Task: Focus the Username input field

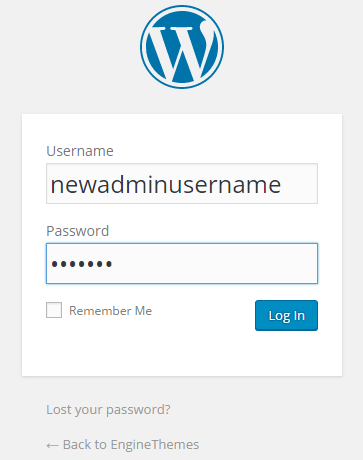Action: click(182, 183)
